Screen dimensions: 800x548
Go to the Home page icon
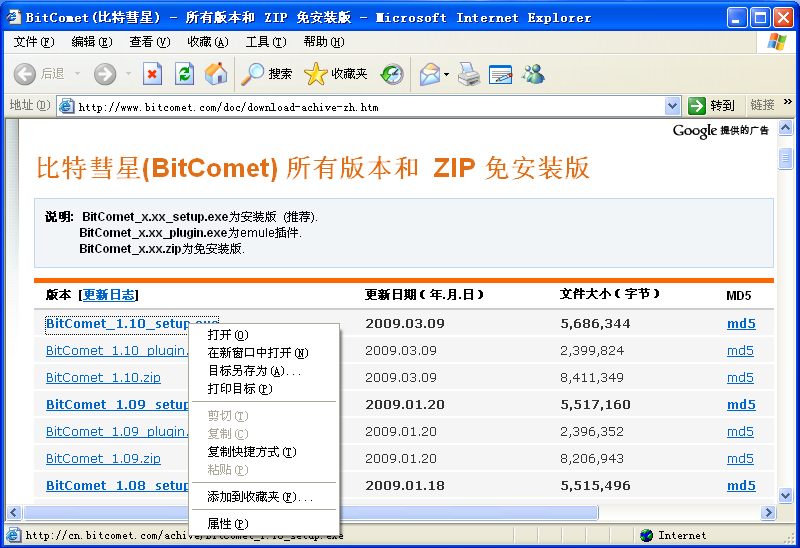click(x=216, y=74)
